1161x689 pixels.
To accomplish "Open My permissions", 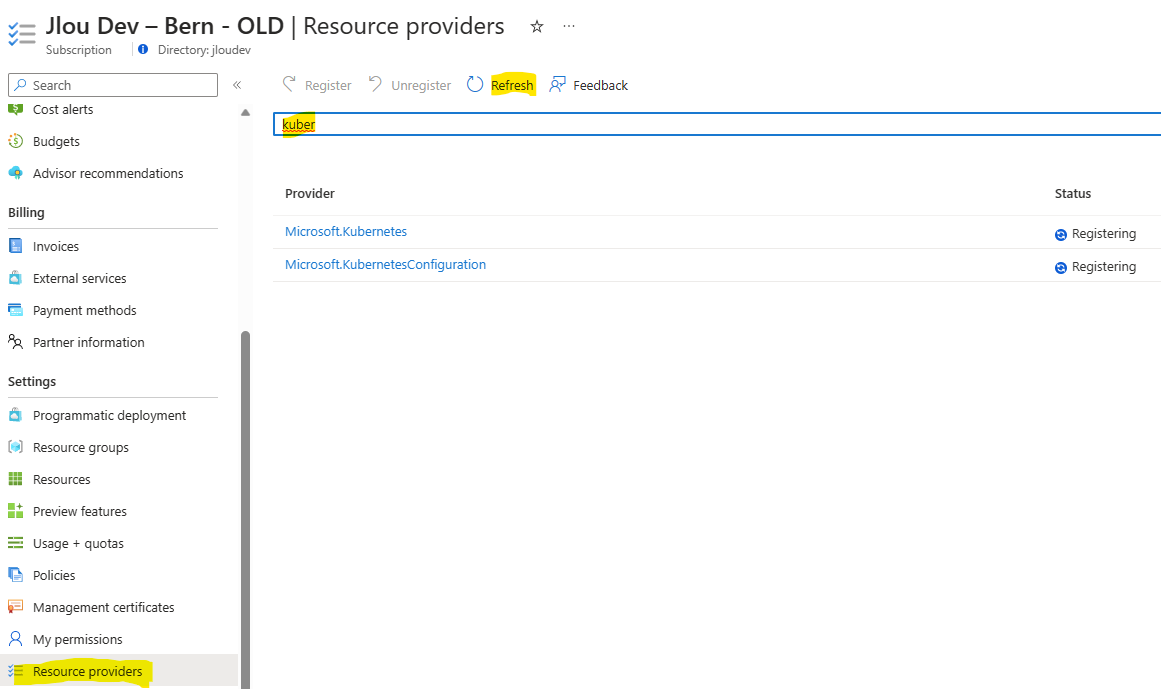I will [x=78, y=639].
